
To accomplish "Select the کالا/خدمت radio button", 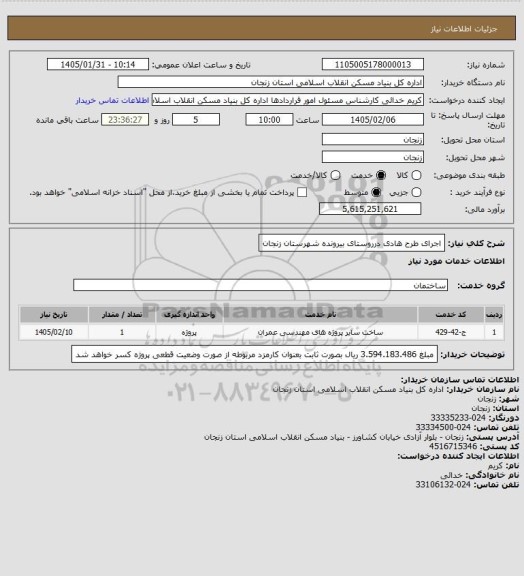I will 335,176.
